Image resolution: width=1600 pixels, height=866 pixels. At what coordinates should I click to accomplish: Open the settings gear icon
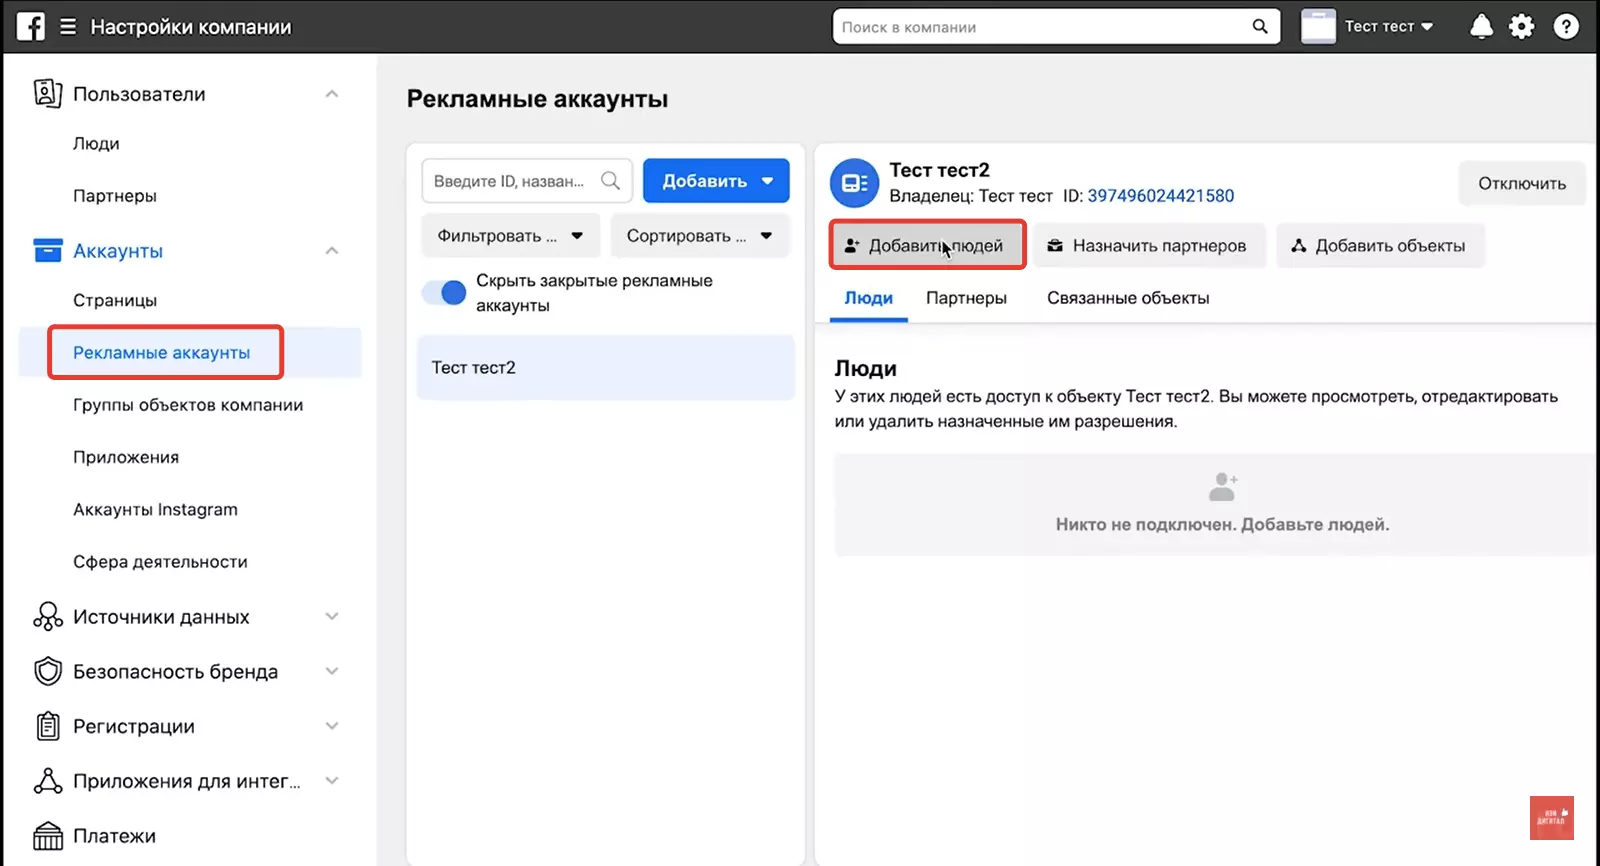click(1522, 27)
